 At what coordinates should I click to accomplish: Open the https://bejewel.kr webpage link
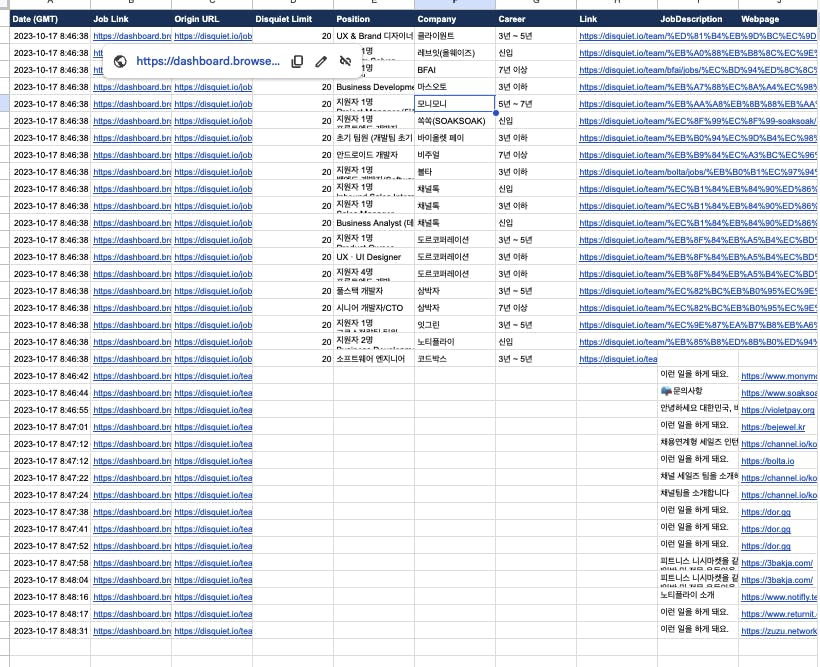(x=773, y=427)
